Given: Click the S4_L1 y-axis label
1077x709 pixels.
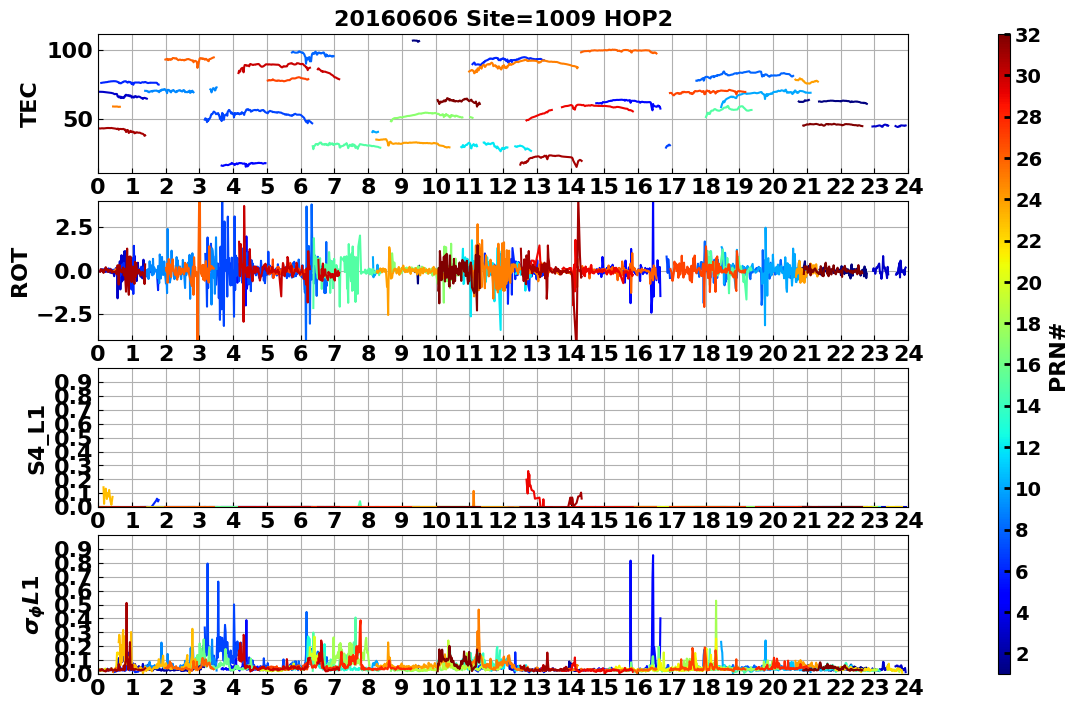Looking at the screenshot, I should tap(36, 440).
